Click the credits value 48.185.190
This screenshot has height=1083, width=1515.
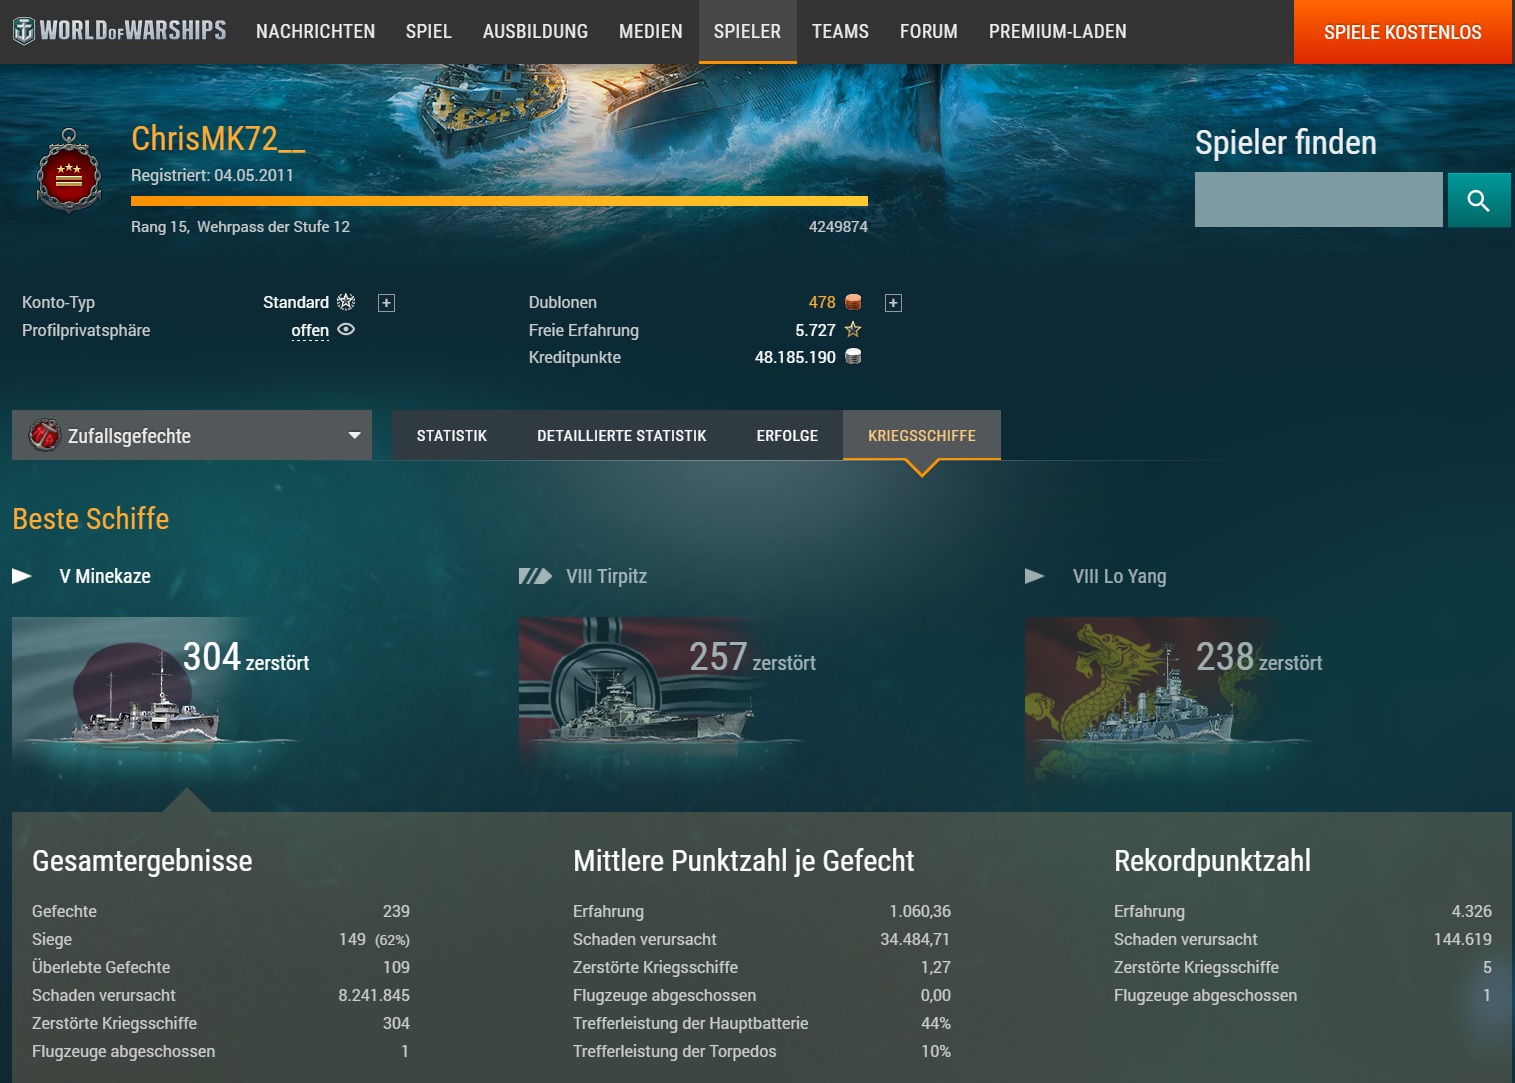point(795,357)
